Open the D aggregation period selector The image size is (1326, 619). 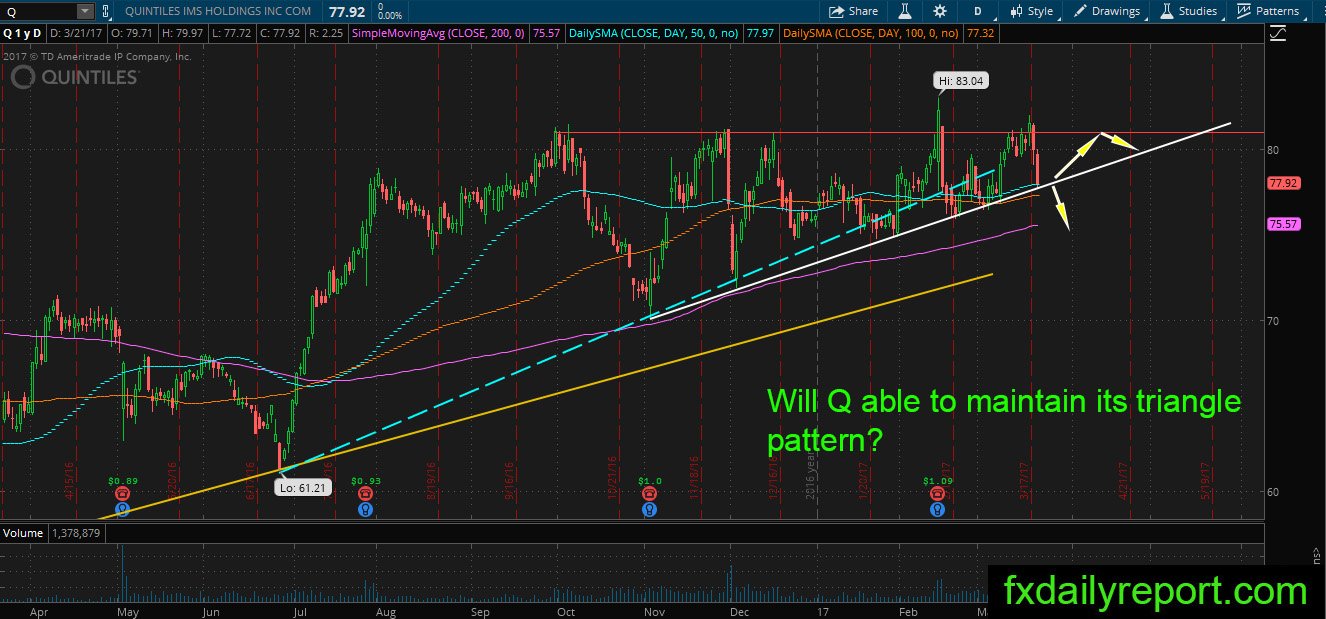[976, 11]
